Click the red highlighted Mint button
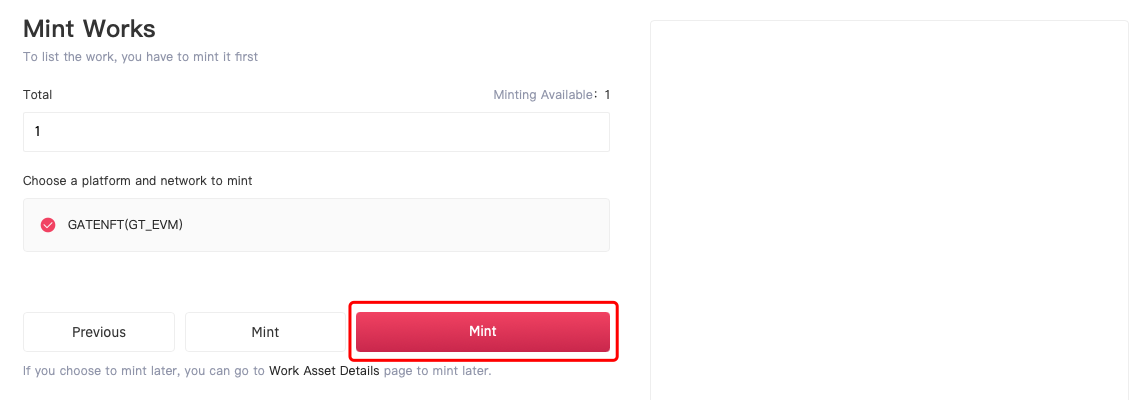The width and height of the screenshot is (1148, 400). pyautogui.click(x=482, y=332)
